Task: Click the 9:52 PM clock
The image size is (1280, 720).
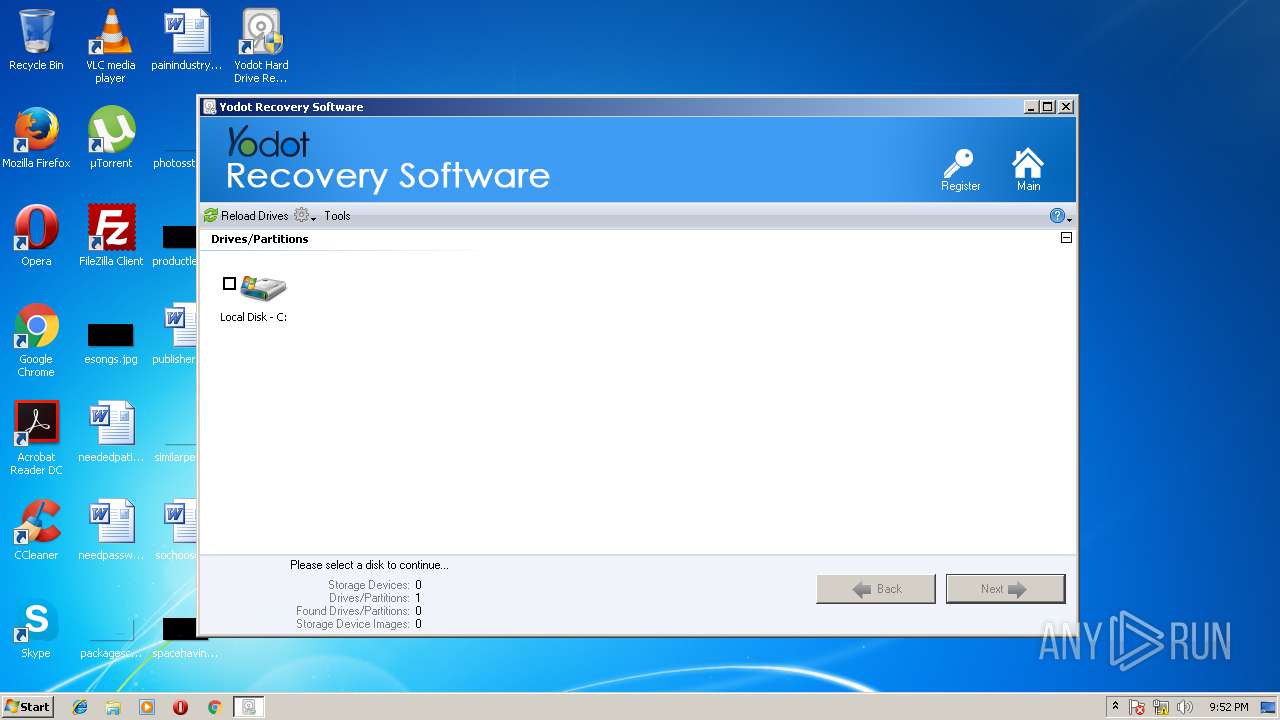Action: point(1228,707)
